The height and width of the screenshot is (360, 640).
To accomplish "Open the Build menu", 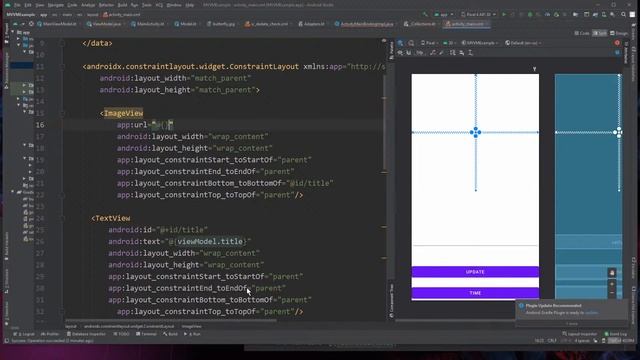I will coord(122,5).
